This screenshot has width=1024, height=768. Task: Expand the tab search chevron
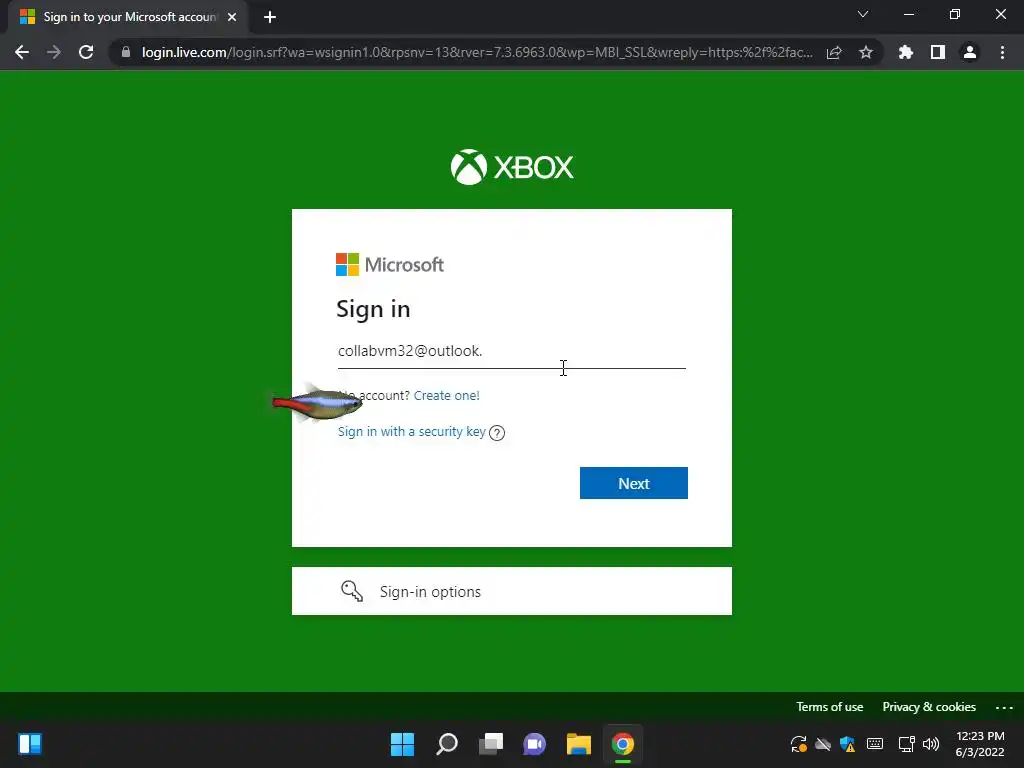(863, 14)
